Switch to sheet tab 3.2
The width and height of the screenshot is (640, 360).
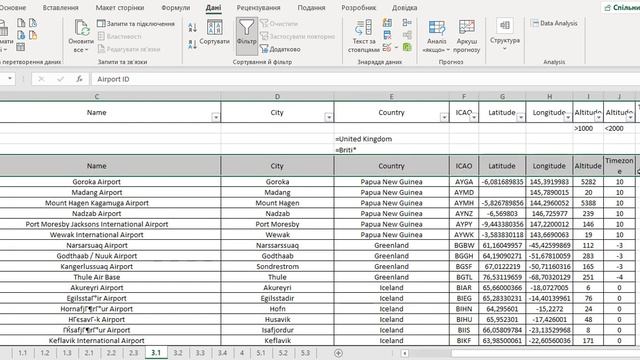(x=178, y=353)
